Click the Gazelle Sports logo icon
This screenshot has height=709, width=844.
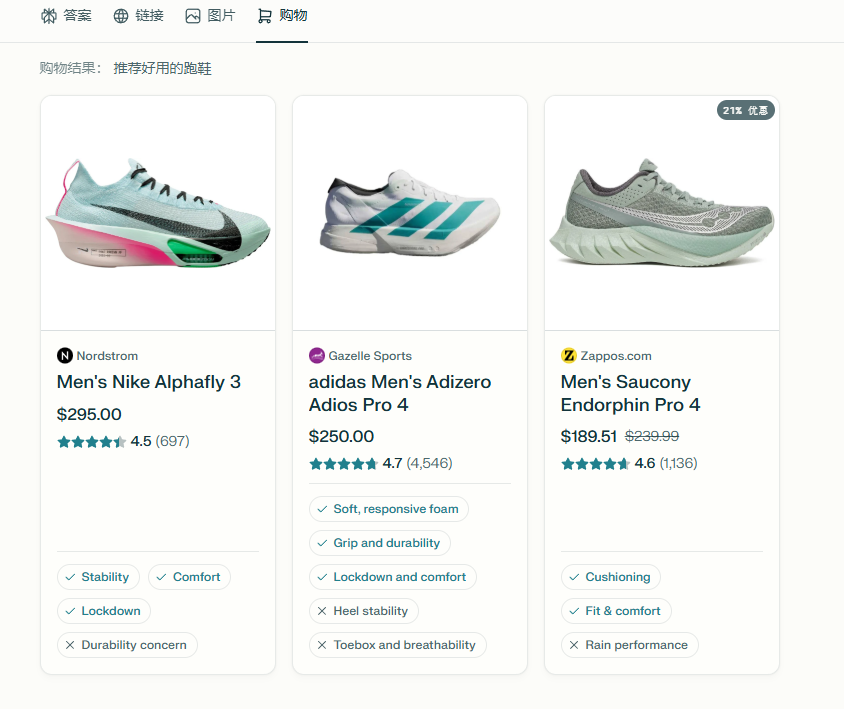[x=316, y=356]
